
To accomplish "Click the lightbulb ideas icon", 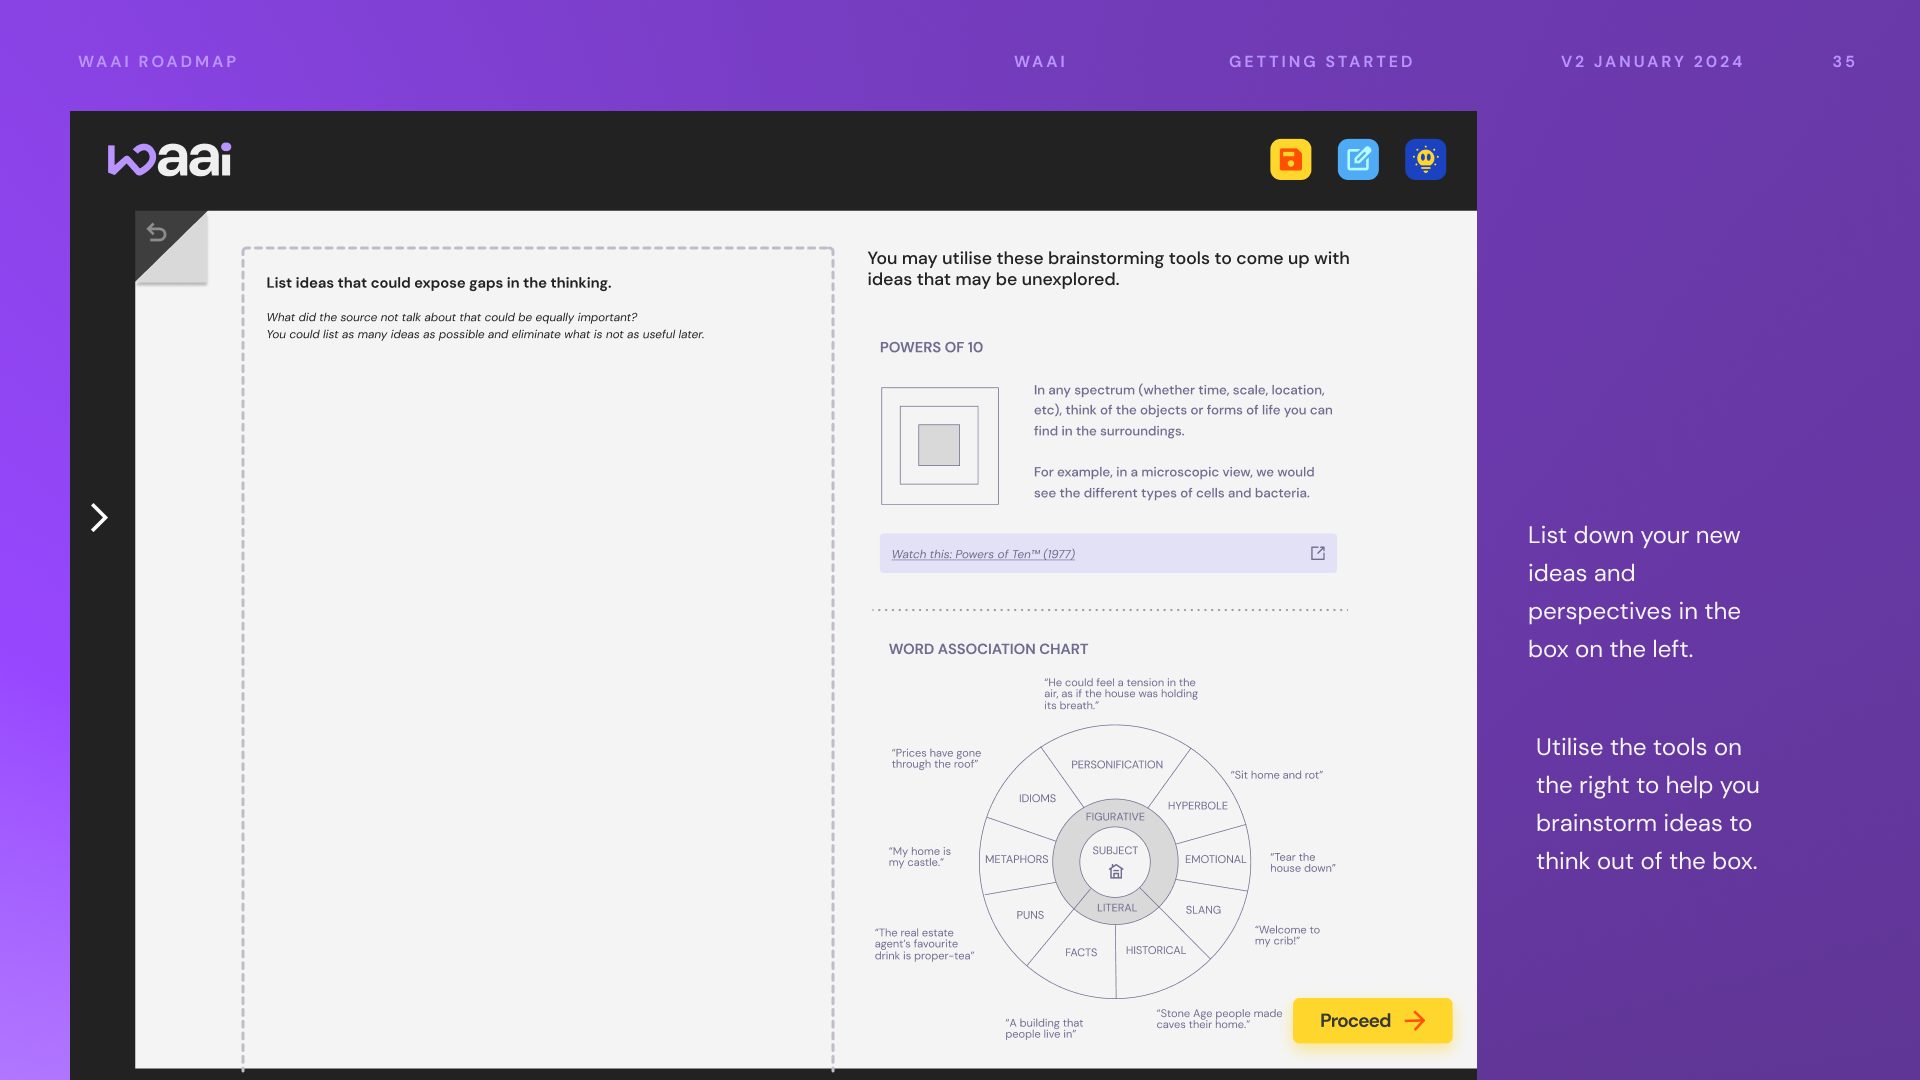I will 1425,160.
